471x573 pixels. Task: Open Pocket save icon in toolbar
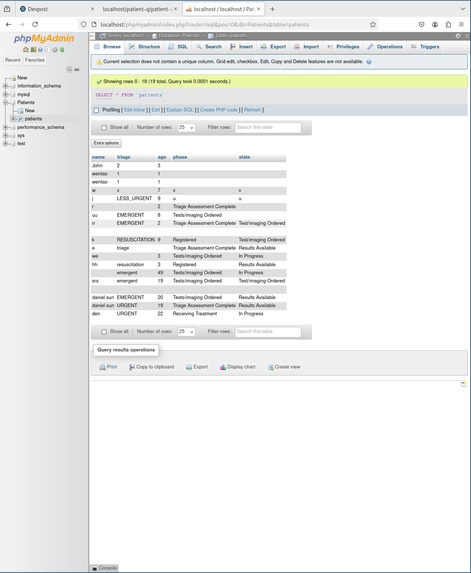(x=421, y=24)
